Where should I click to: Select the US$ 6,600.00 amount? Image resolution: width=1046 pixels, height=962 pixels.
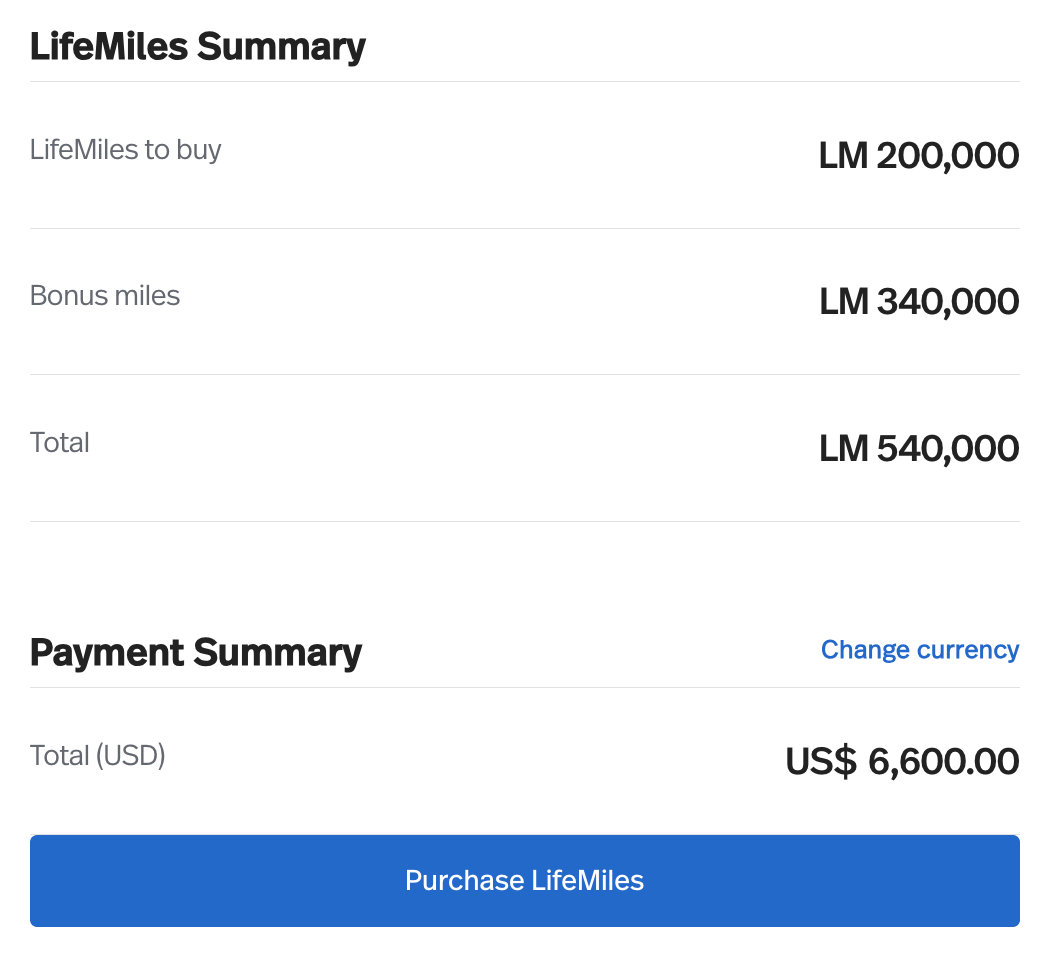(x=901, y=761)
